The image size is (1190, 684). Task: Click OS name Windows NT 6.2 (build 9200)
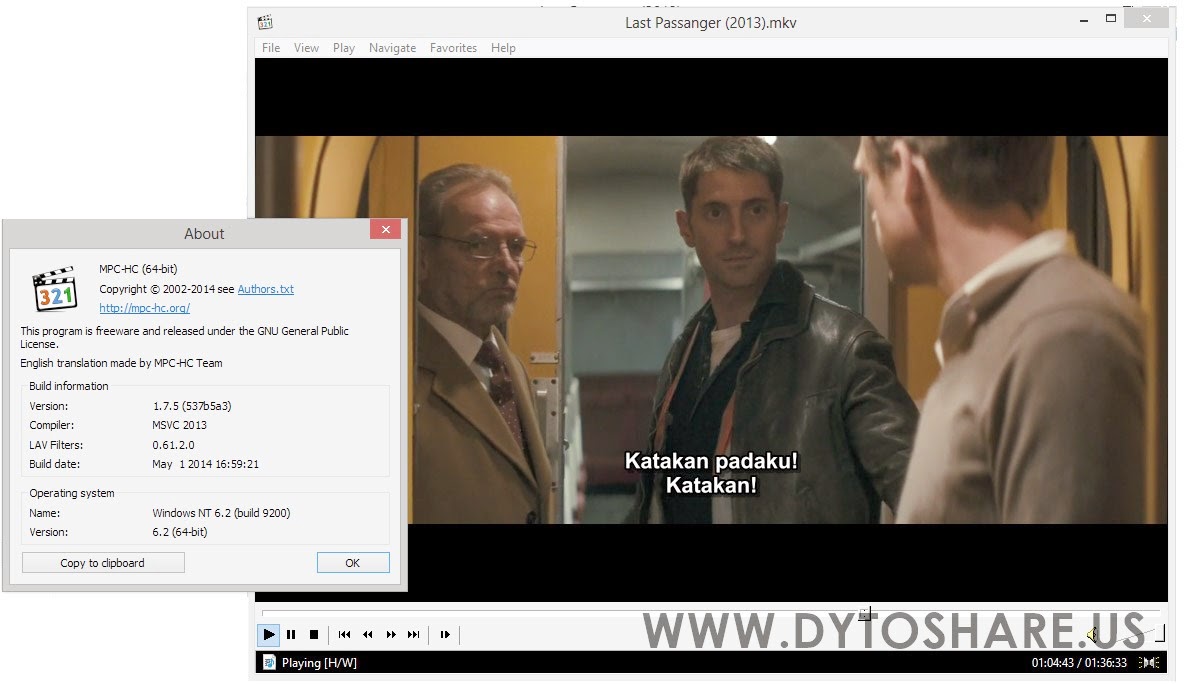[221, 513]
